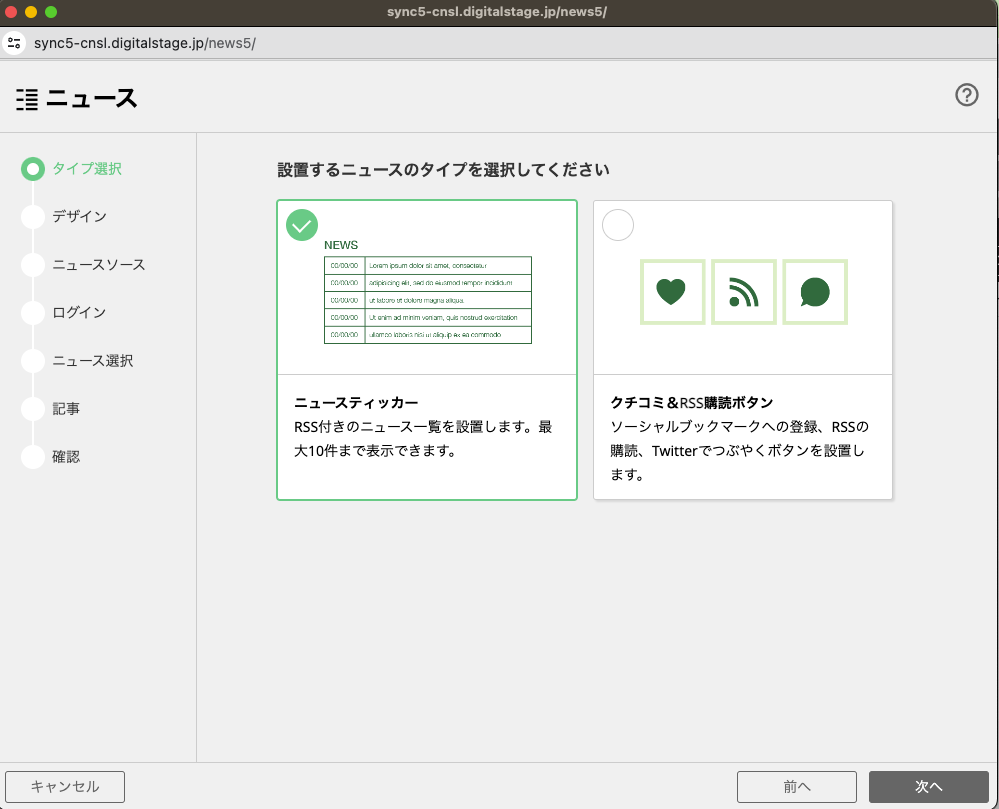
Task: Click the site settings icon in address bar
Action: point(14,43)
